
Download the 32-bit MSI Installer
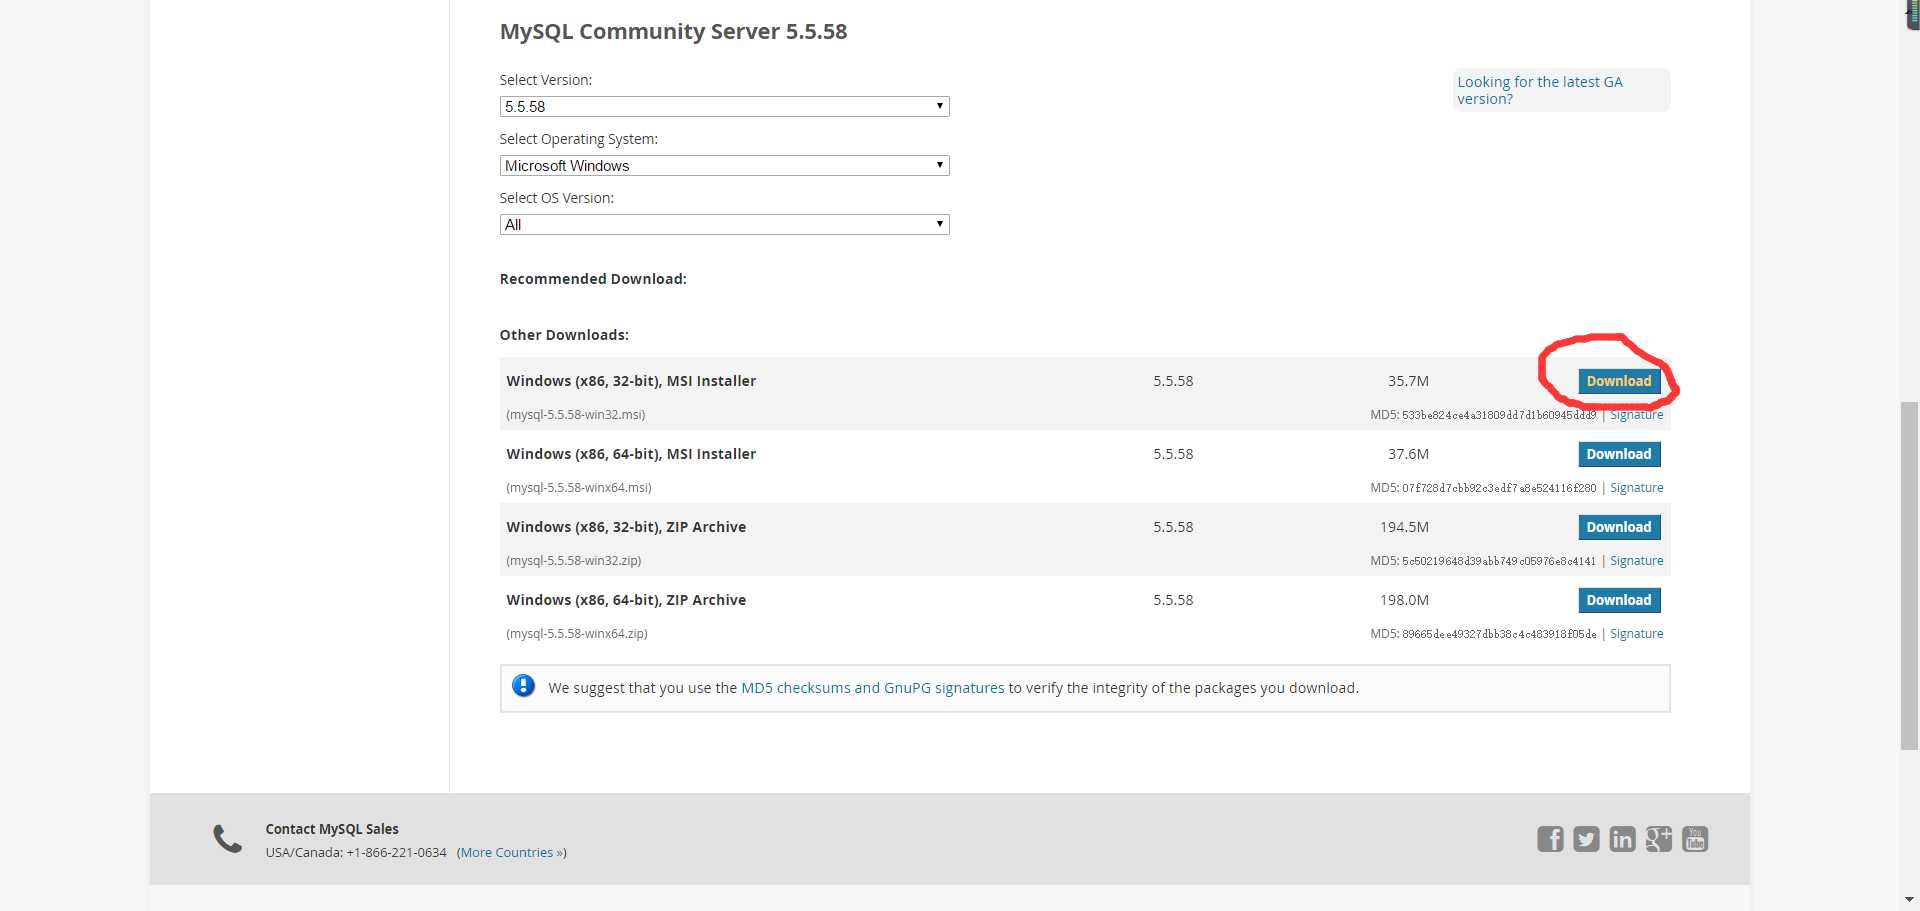tap(1619, 381)
